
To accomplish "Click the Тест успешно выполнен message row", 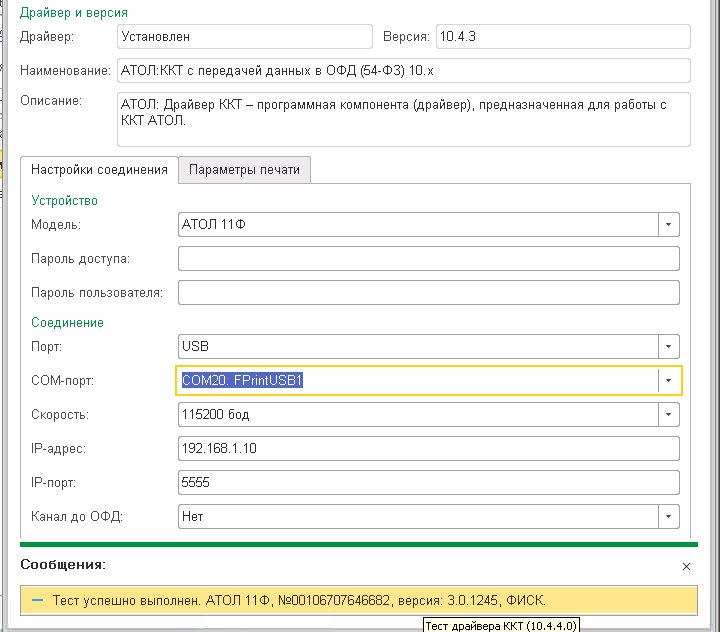I will pos(359,600).
